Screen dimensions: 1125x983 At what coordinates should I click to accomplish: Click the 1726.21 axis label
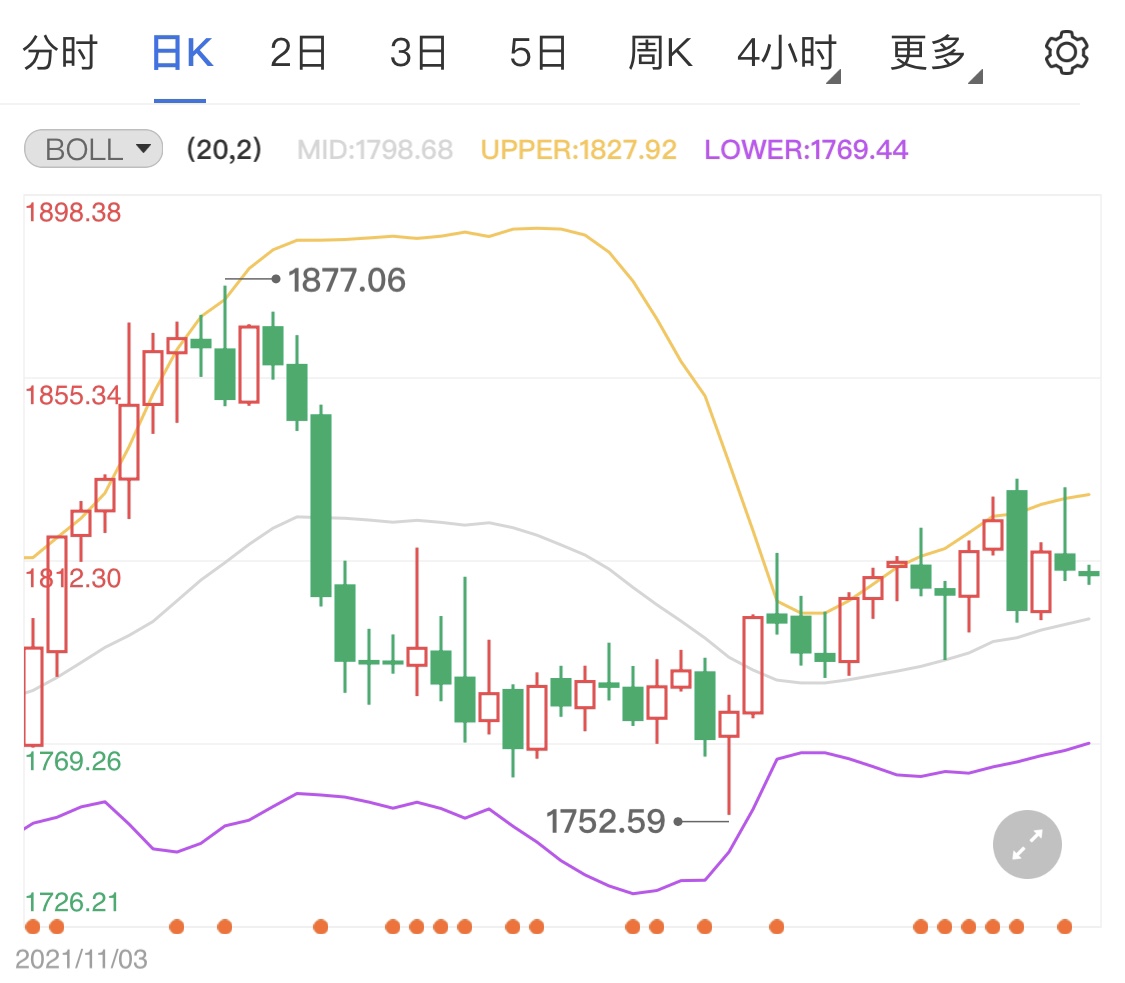(x=72, y=902)
